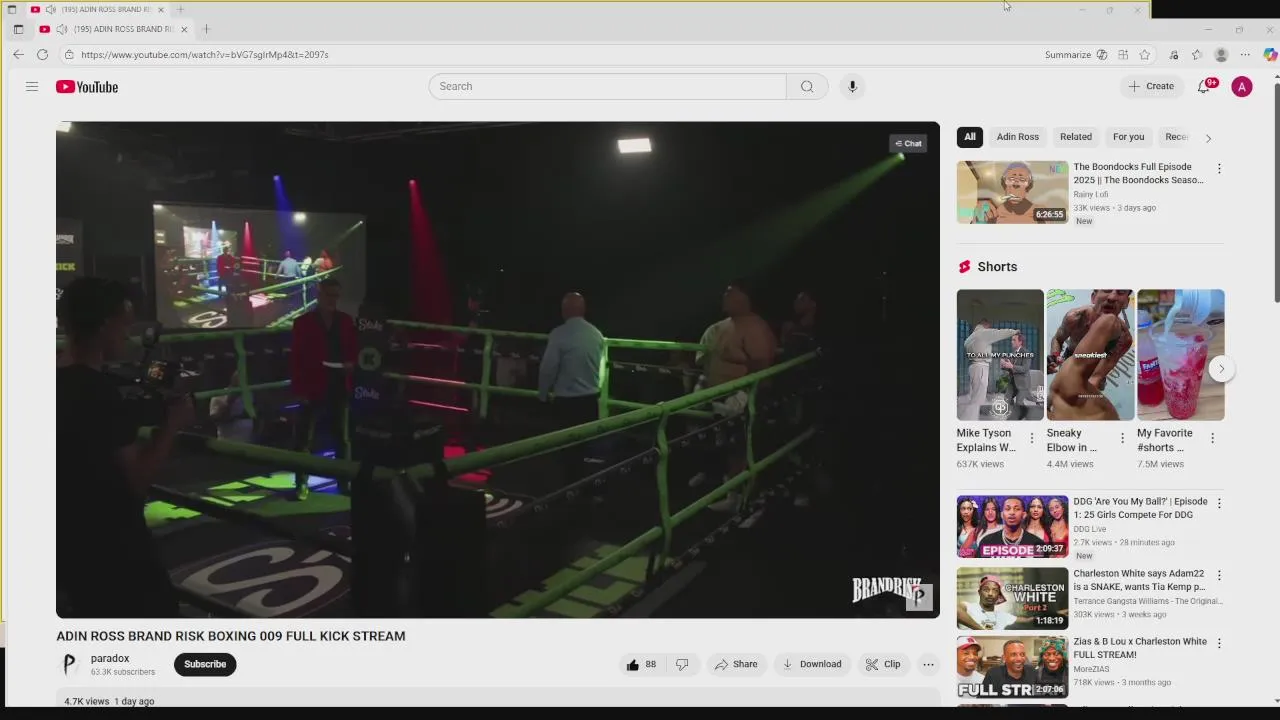1280x720 pixels.
Task: Close the ADIN ROSS tab in front window
Action: (184, 30)
